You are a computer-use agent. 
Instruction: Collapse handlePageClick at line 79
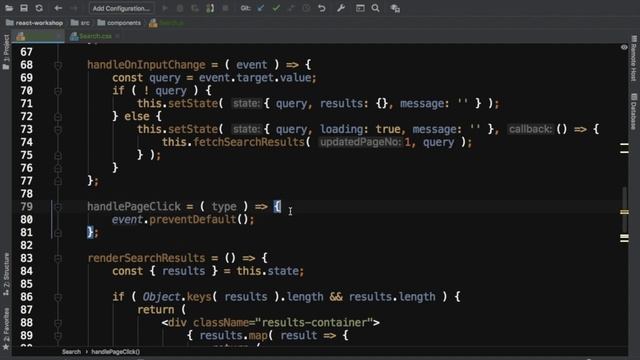(x=58, y=207)
